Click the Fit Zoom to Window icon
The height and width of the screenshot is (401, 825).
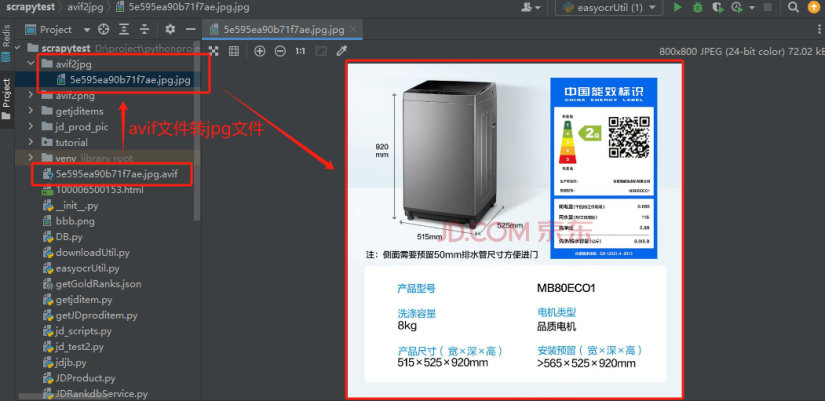[x=320, y=51]
